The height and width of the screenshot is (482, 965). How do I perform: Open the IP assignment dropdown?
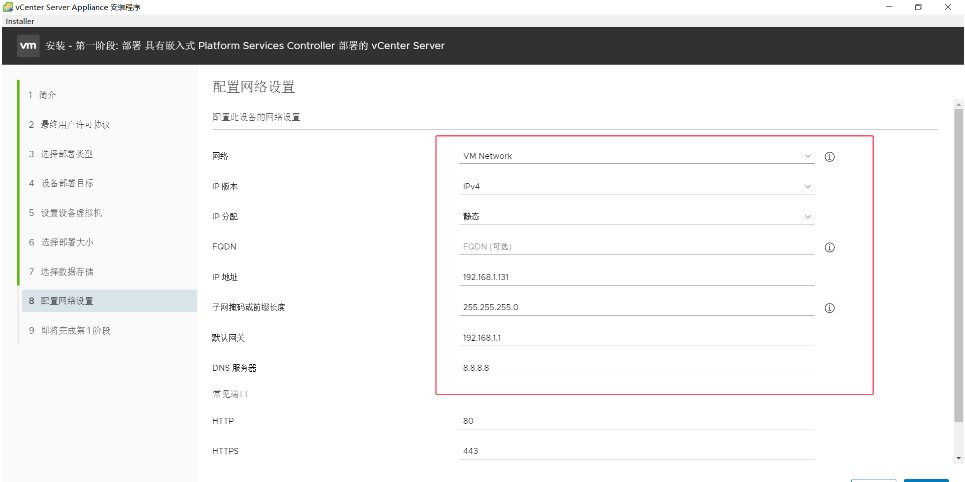636,217
